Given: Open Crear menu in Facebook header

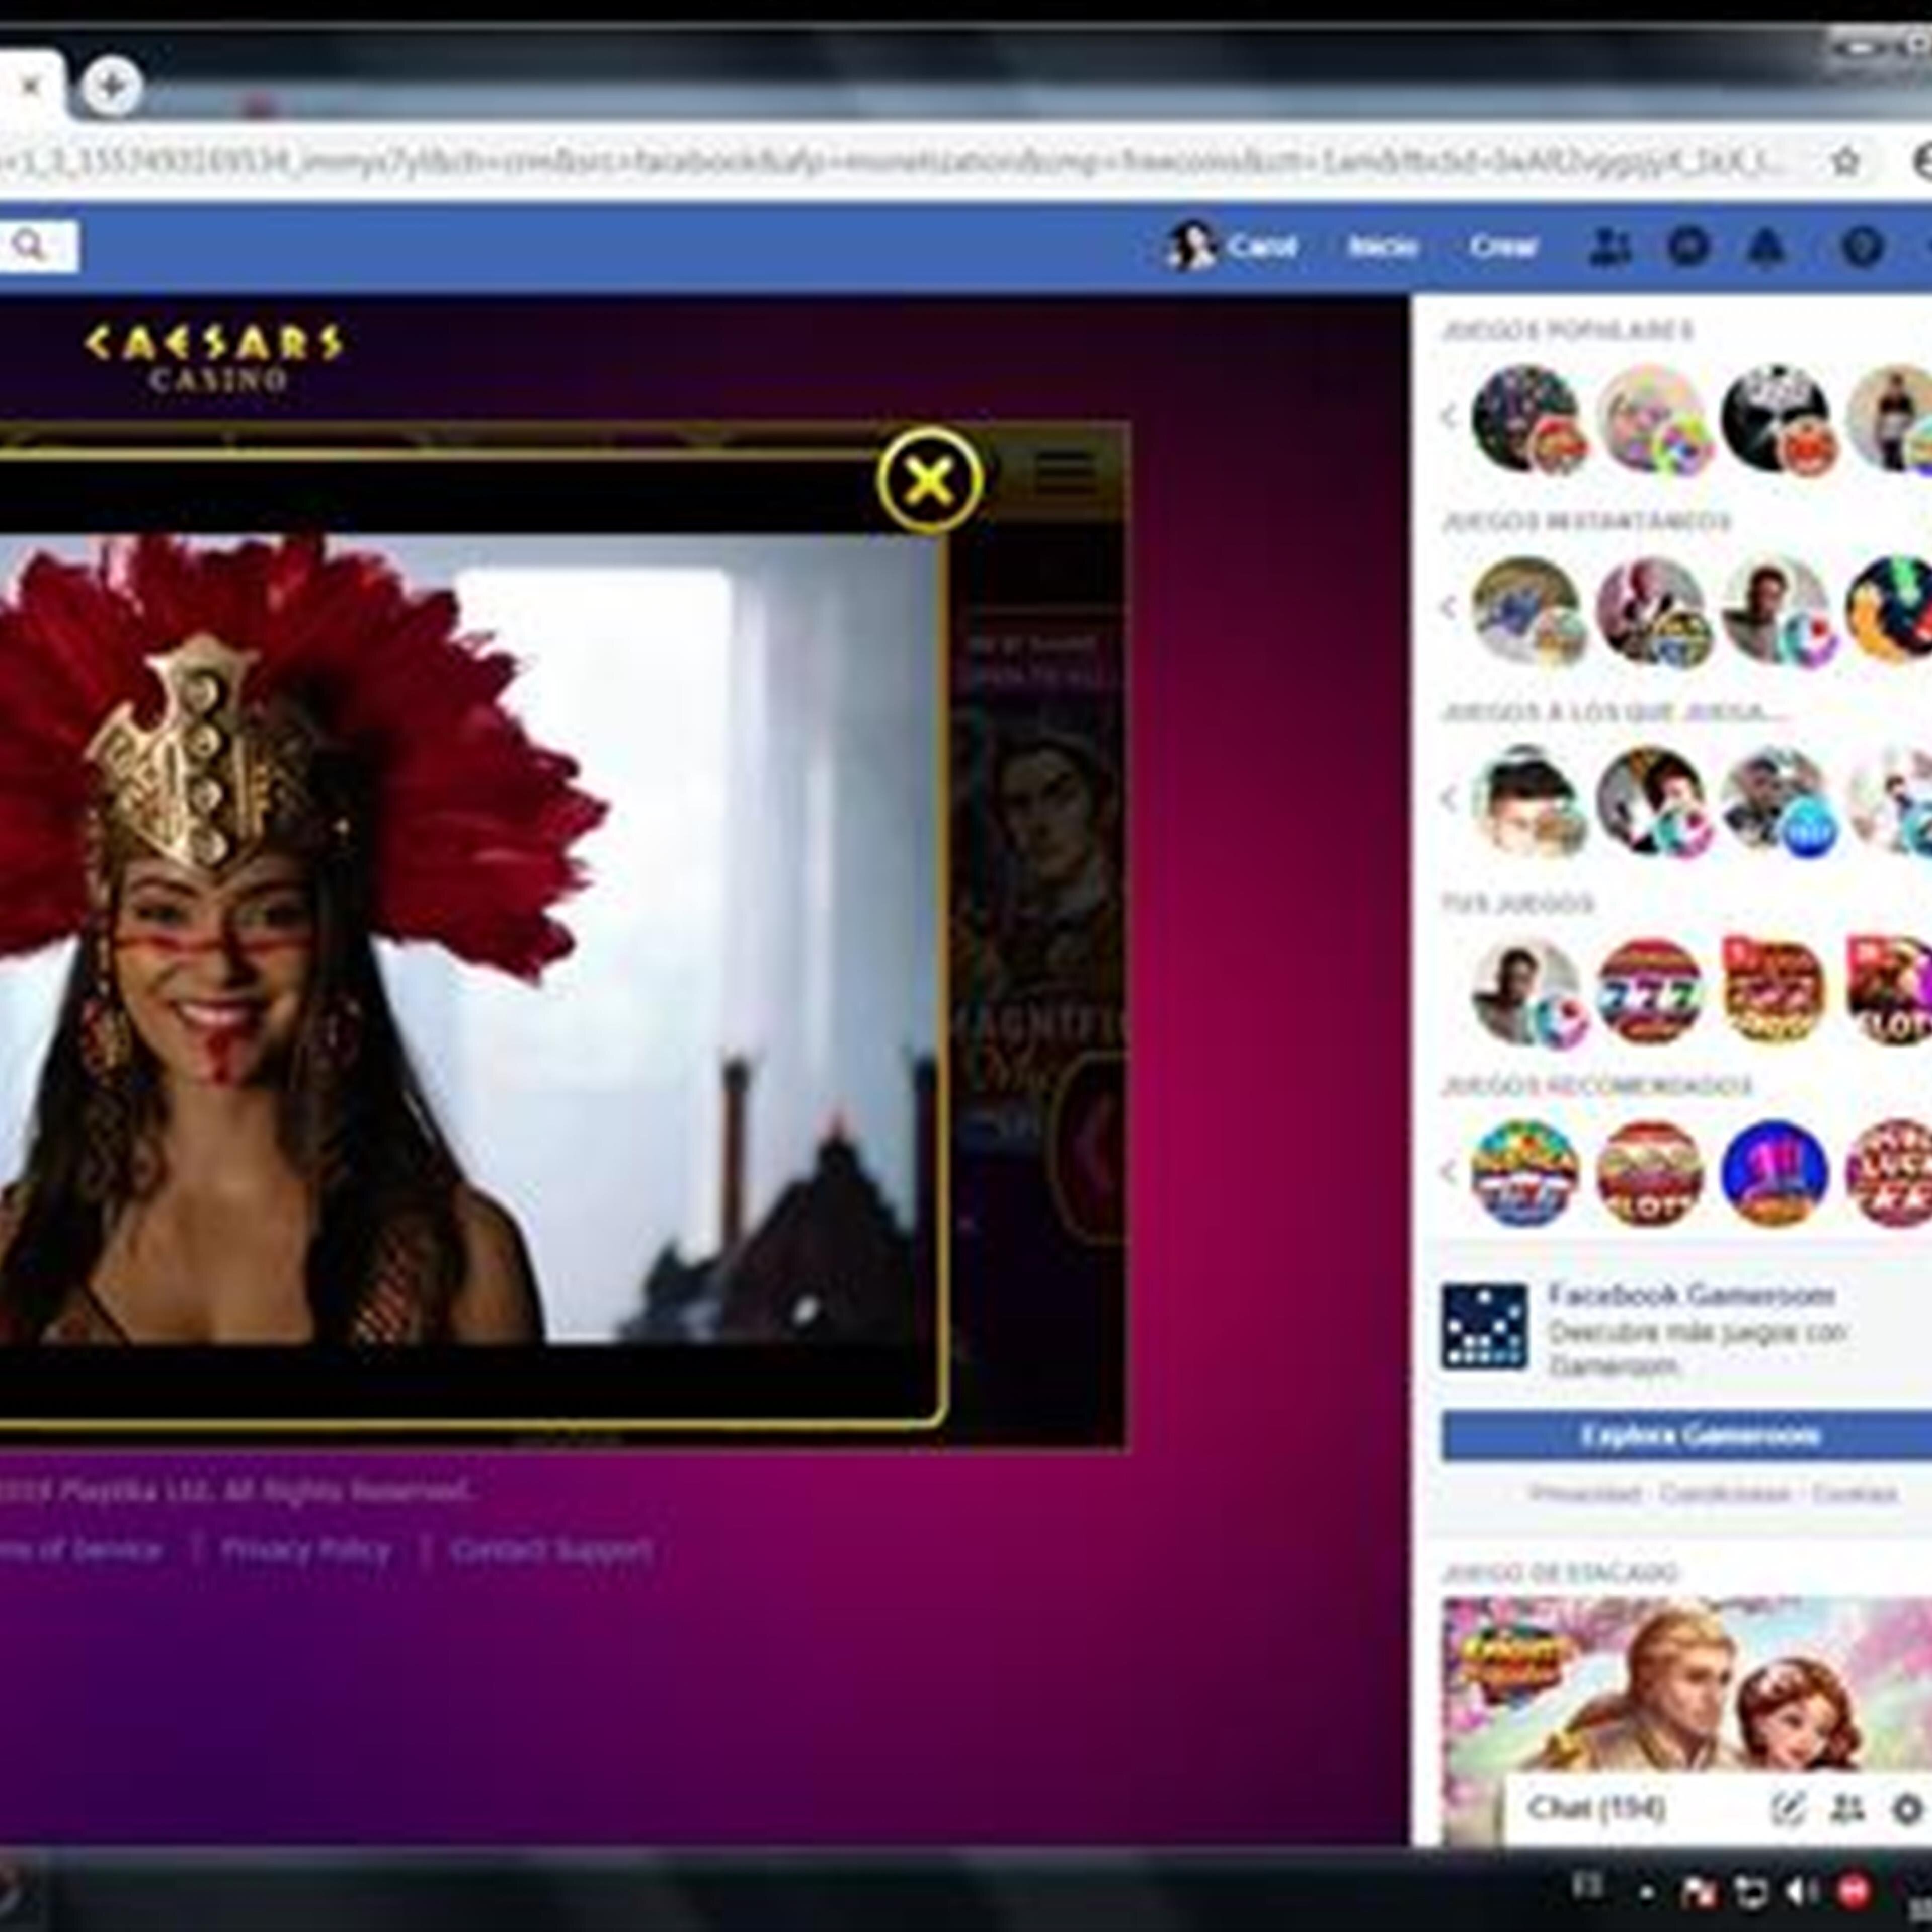Looking at the screenshot, I should pyautogui.click(x=1503, y=246).
